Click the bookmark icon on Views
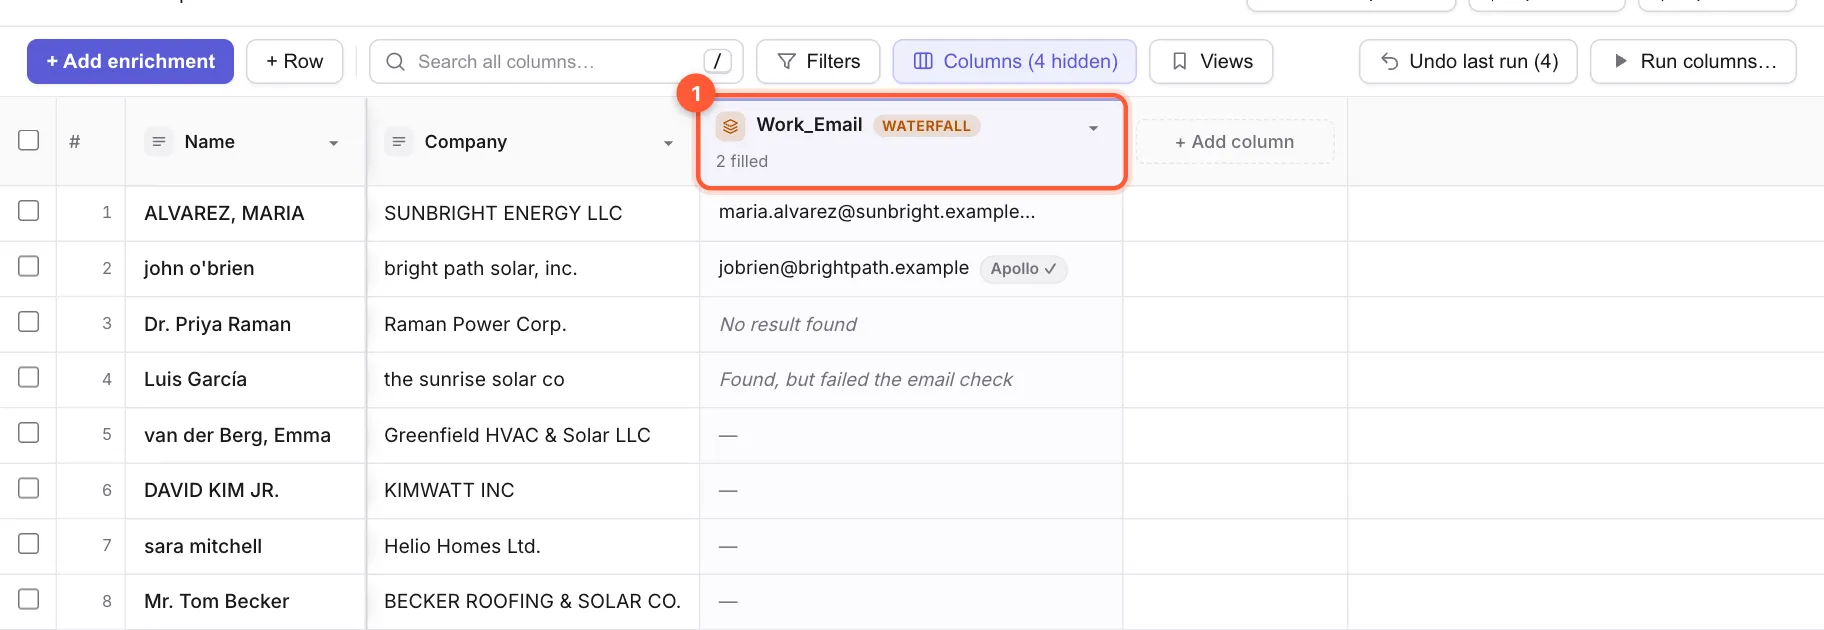 (1180, 62)
